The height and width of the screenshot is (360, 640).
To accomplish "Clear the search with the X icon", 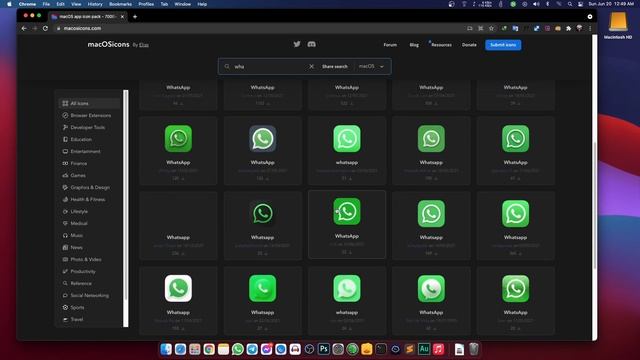I will point(311,66).
